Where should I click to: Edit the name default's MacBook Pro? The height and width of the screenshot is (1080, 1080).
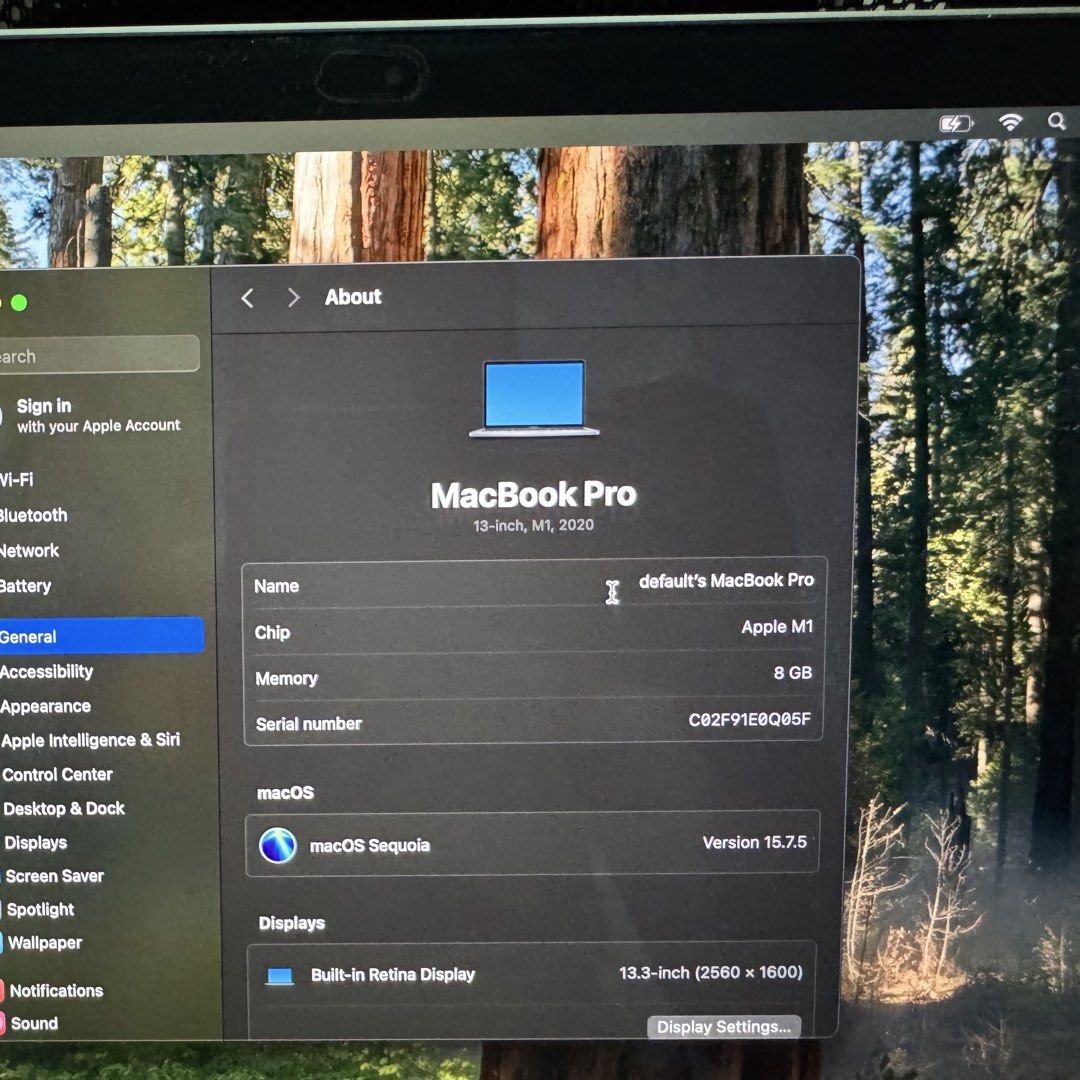pyautogui.click(x=726, y=581)
